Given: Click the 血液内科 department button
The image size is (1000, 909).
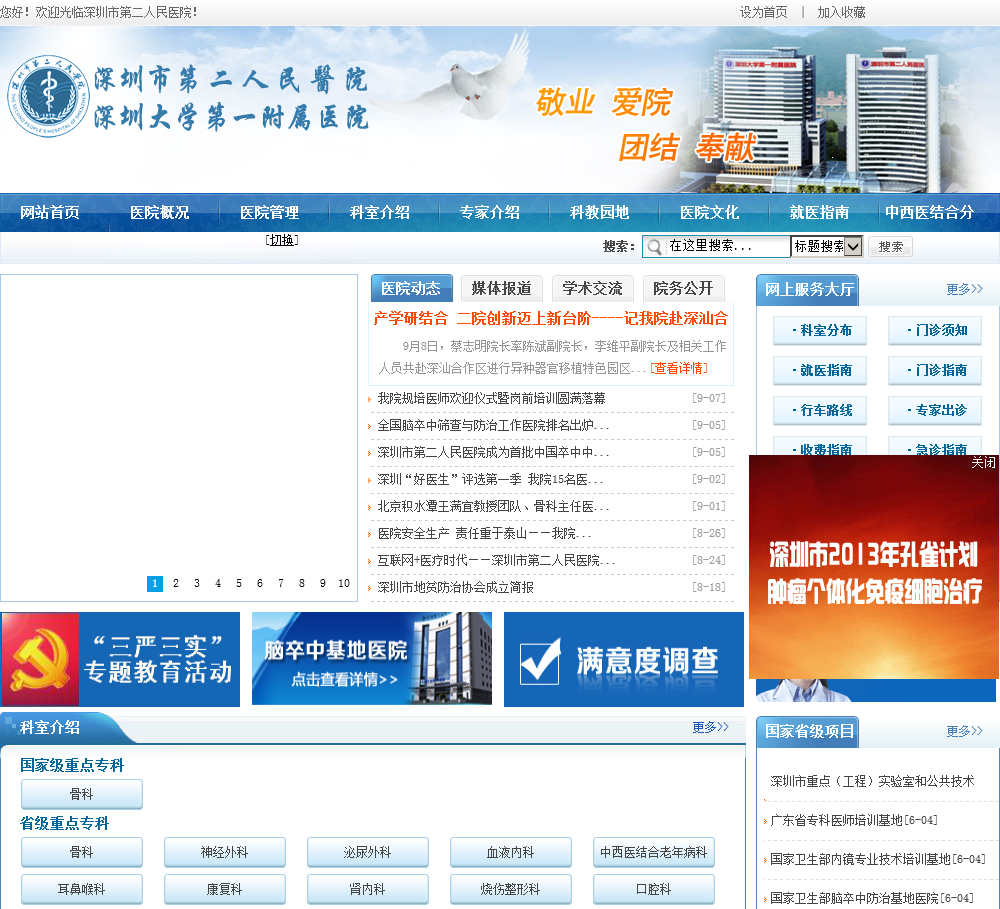Looking at the screenshot, I should (510, 852).
